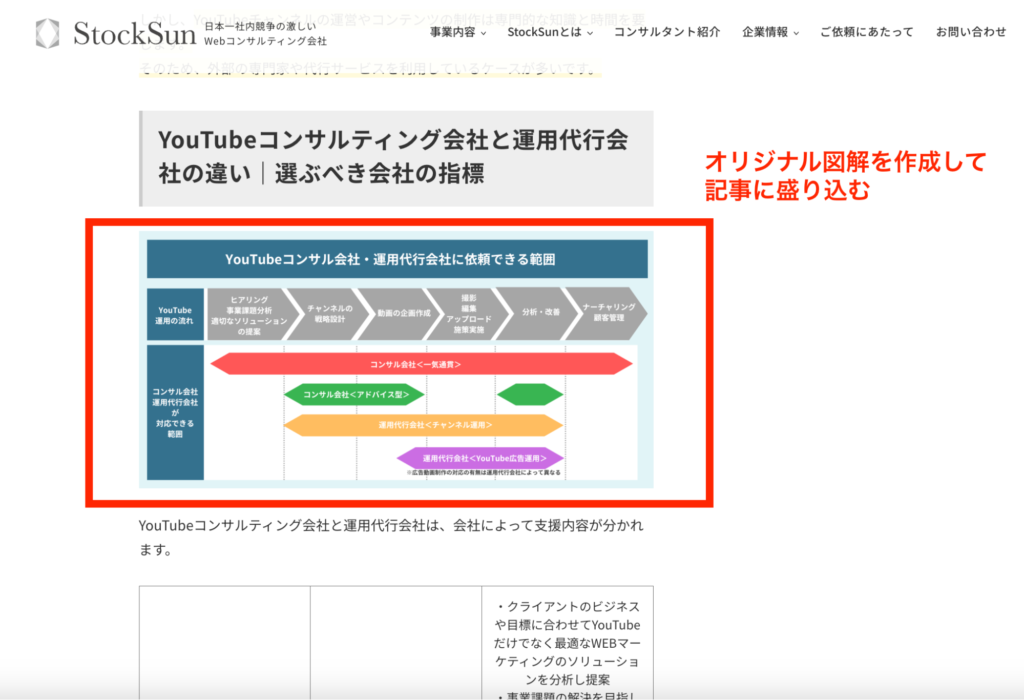This screenshot has height=700, width=1024.
Task: Select the purple 運用代行会社<YouTube広告運用> arrow
Action: (483, 456)
